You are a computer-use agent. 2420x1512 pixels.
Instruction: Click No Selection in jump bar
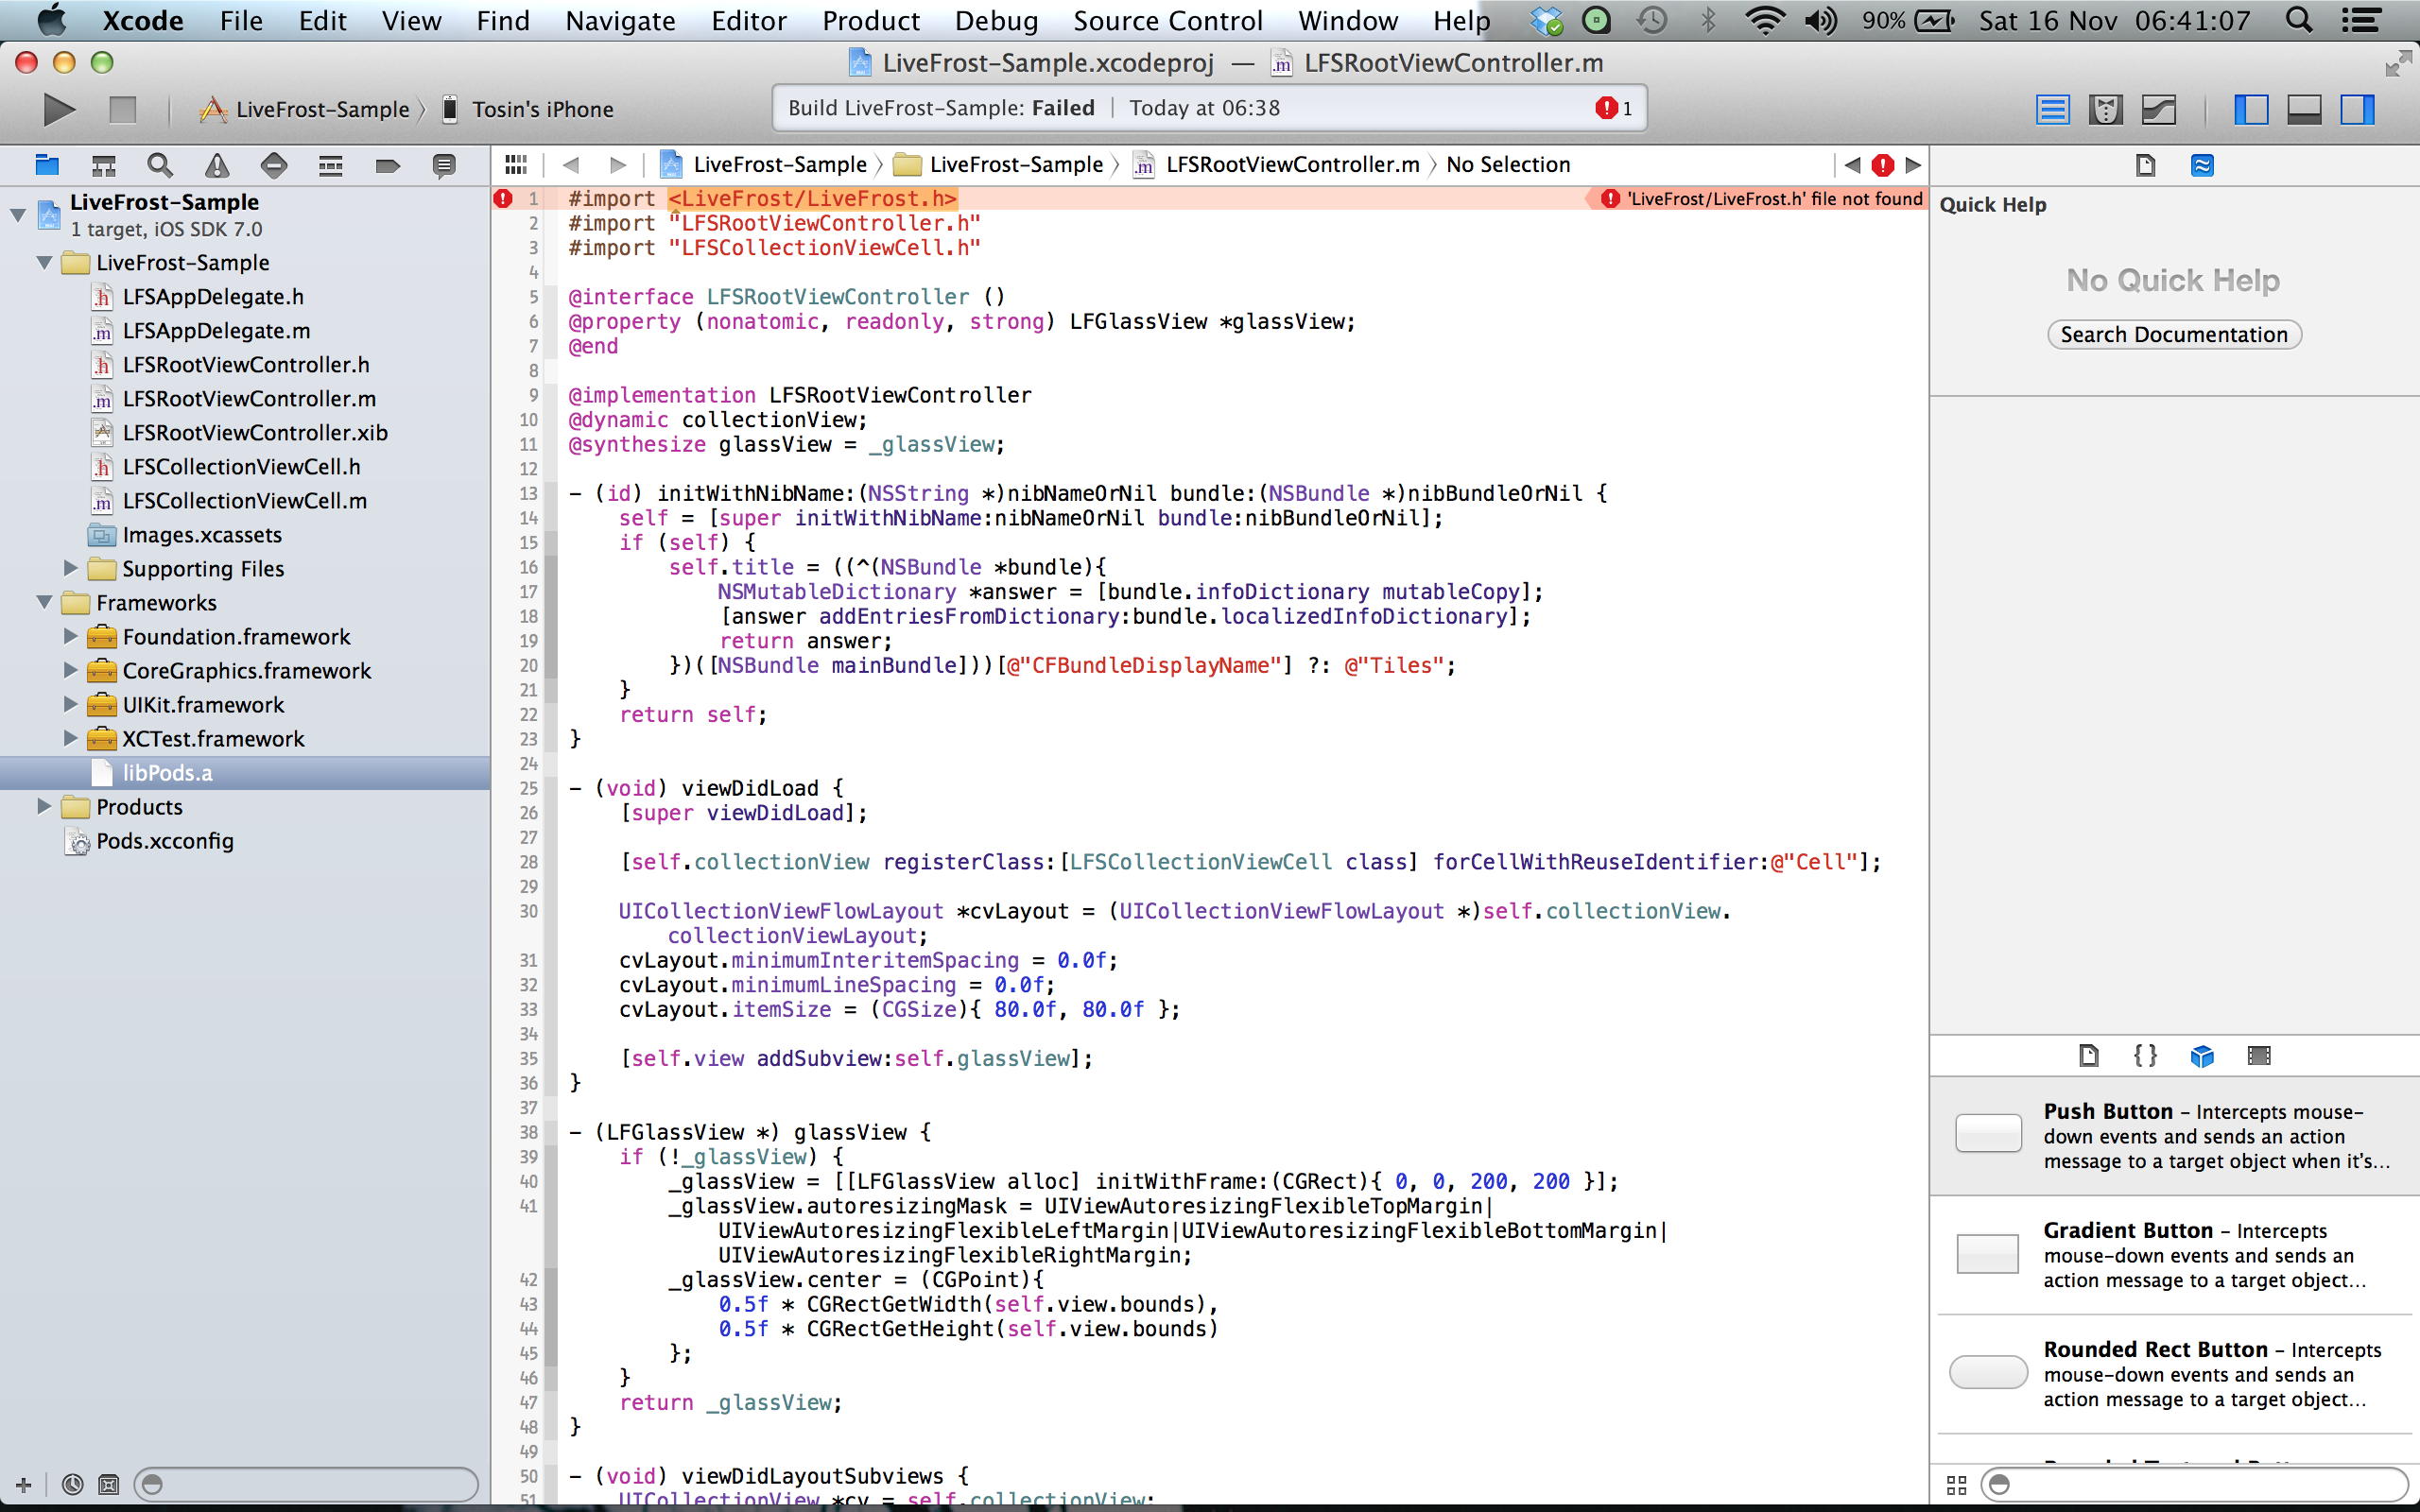point(1508,164)
